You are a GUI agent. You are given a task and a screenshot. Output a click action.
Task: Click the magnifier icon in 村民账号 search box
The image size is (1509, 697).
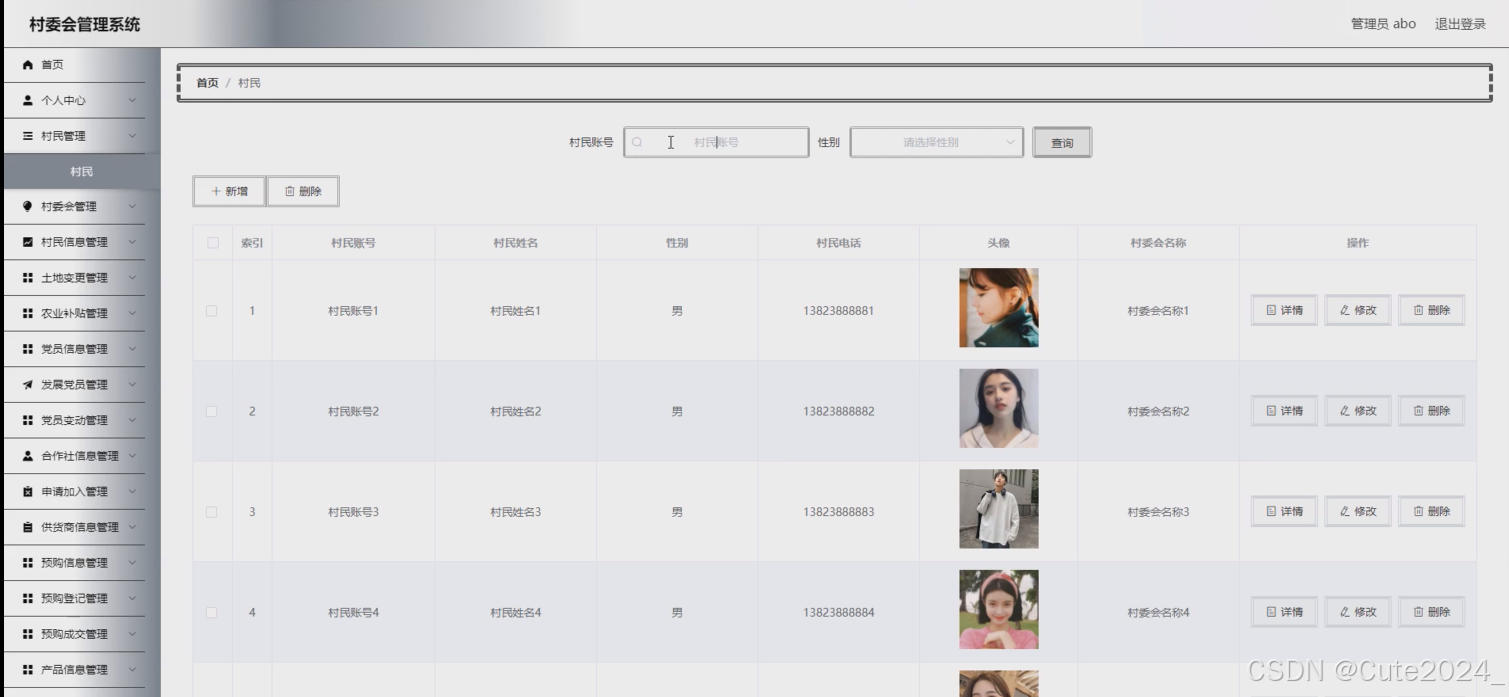coord(637,142)
